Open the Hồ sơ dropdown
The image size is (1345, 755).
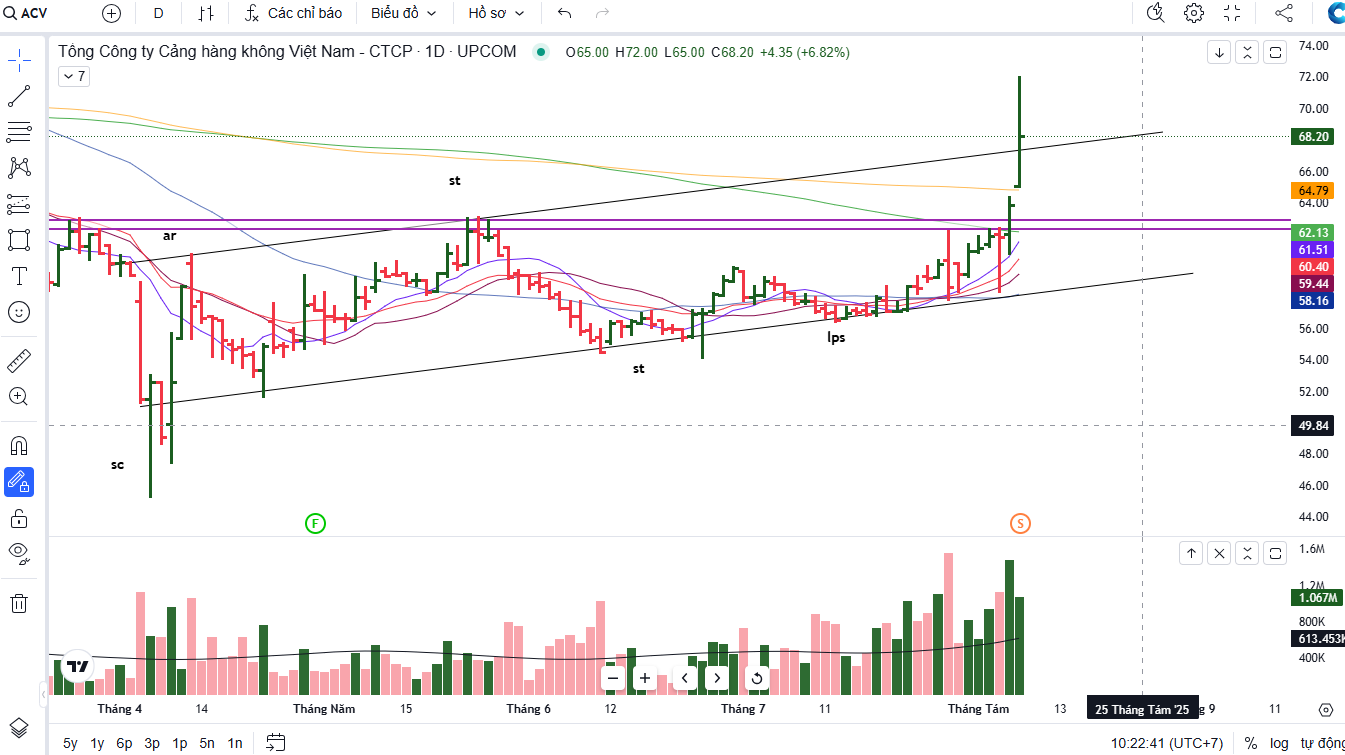point(496,13)
